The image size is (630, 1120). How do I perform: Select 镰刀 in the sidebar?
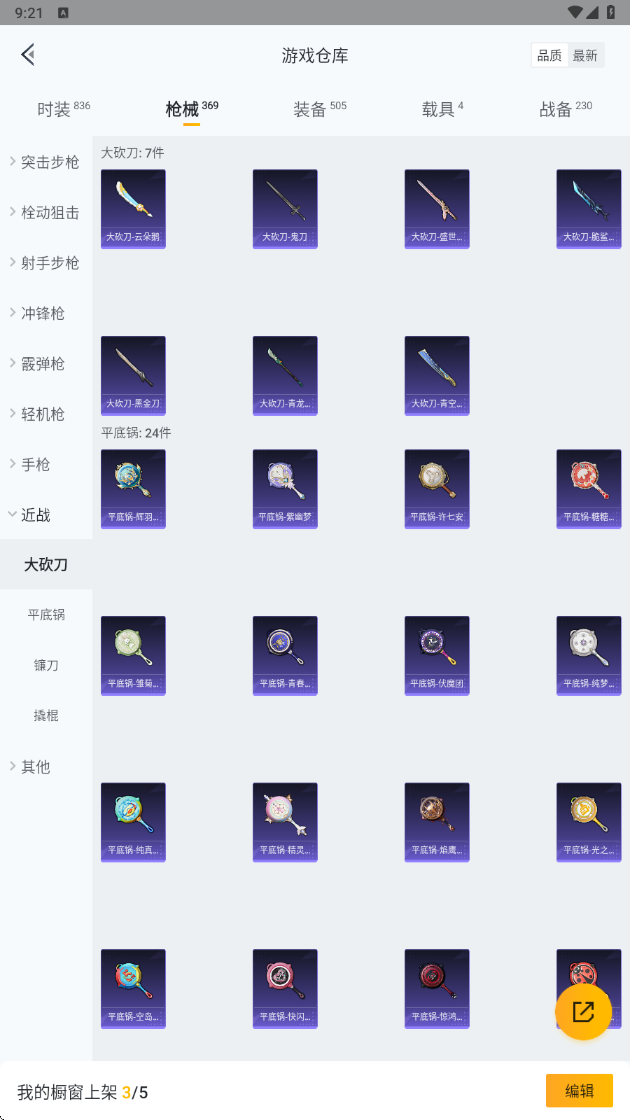click(x=46, y=665)
